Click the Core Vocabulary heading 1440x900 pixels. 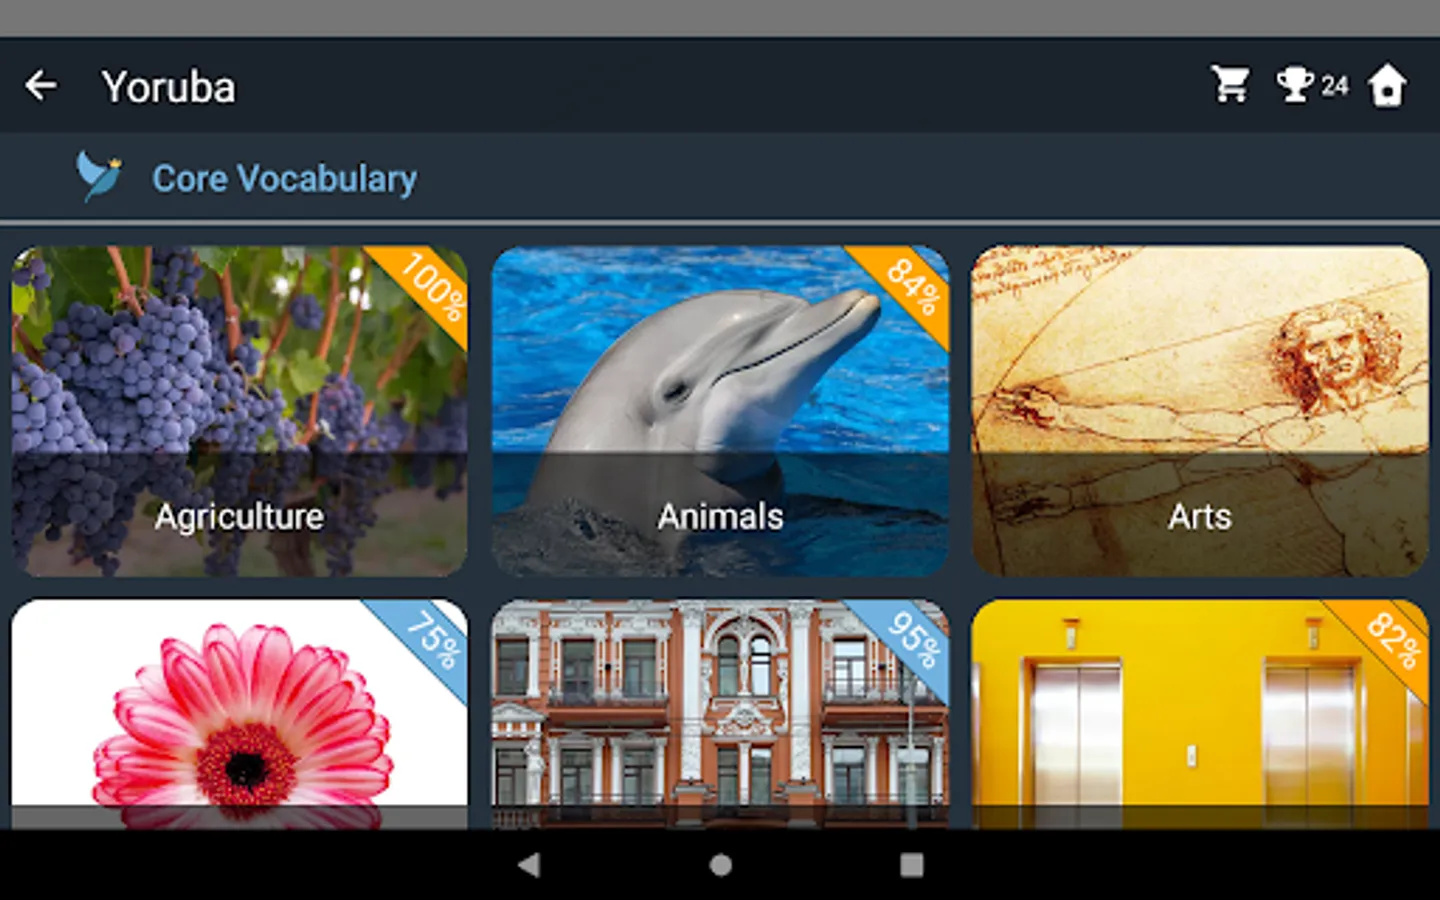point(284,178)
